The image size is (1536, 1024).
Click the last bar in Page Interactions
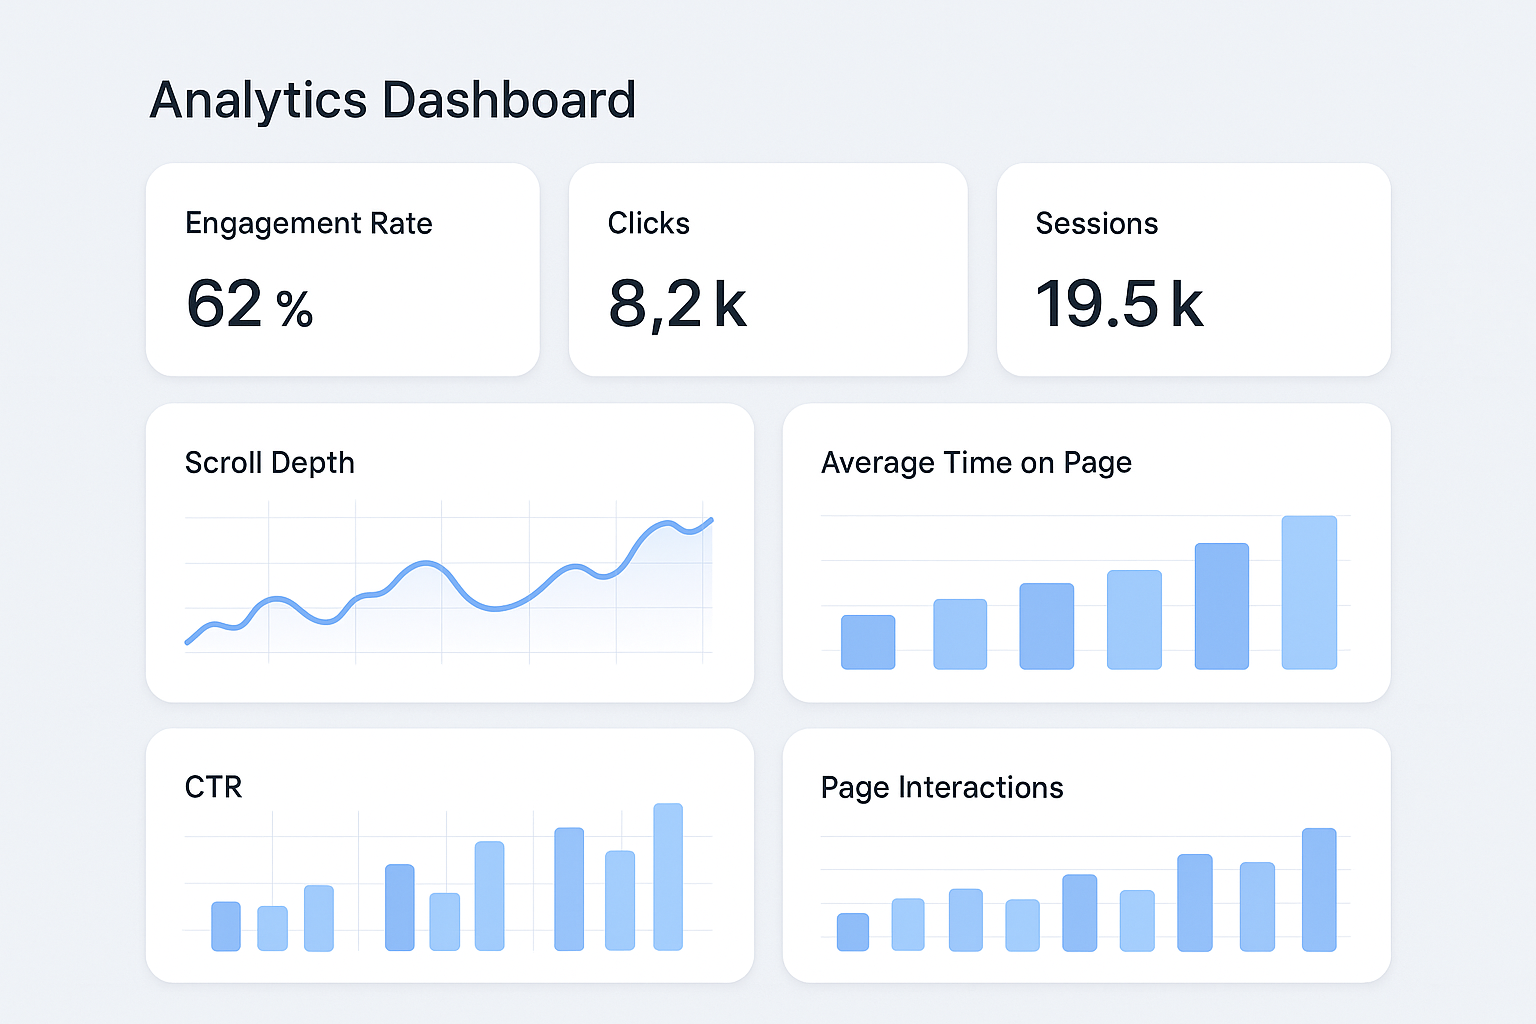tap(1318, 890)
